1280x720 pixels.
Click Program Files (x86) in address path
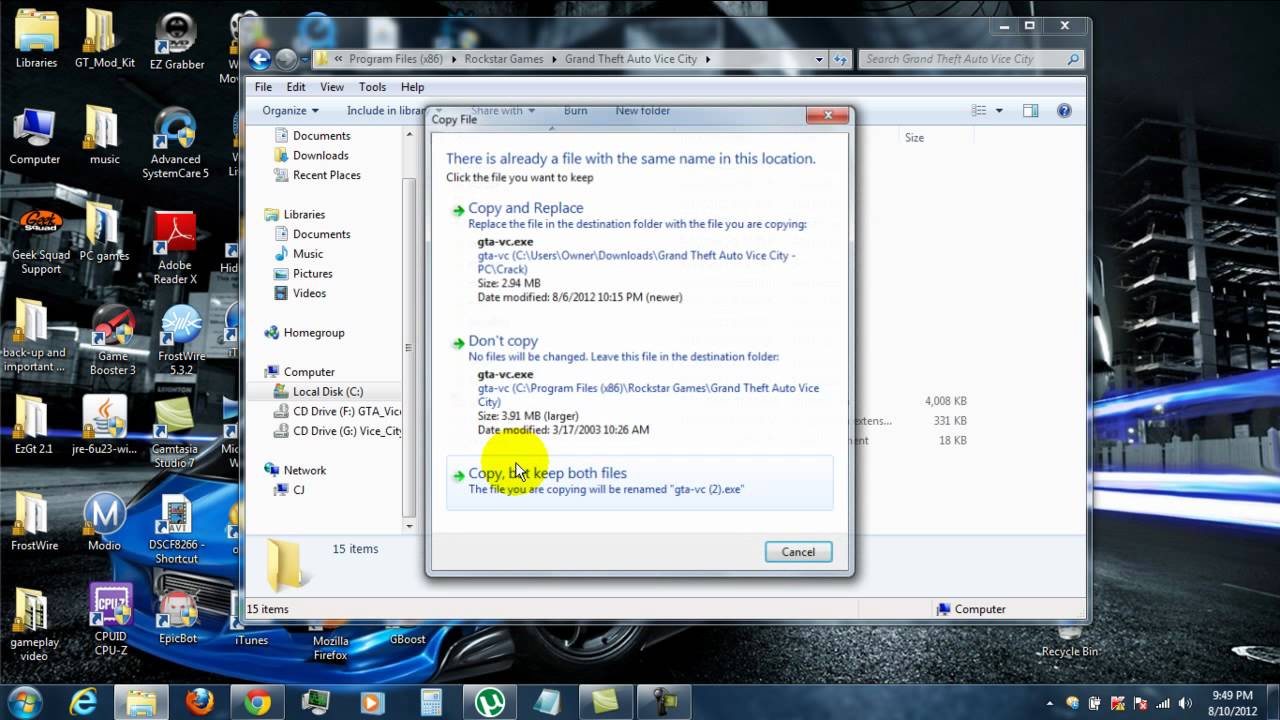coord(396,59)
